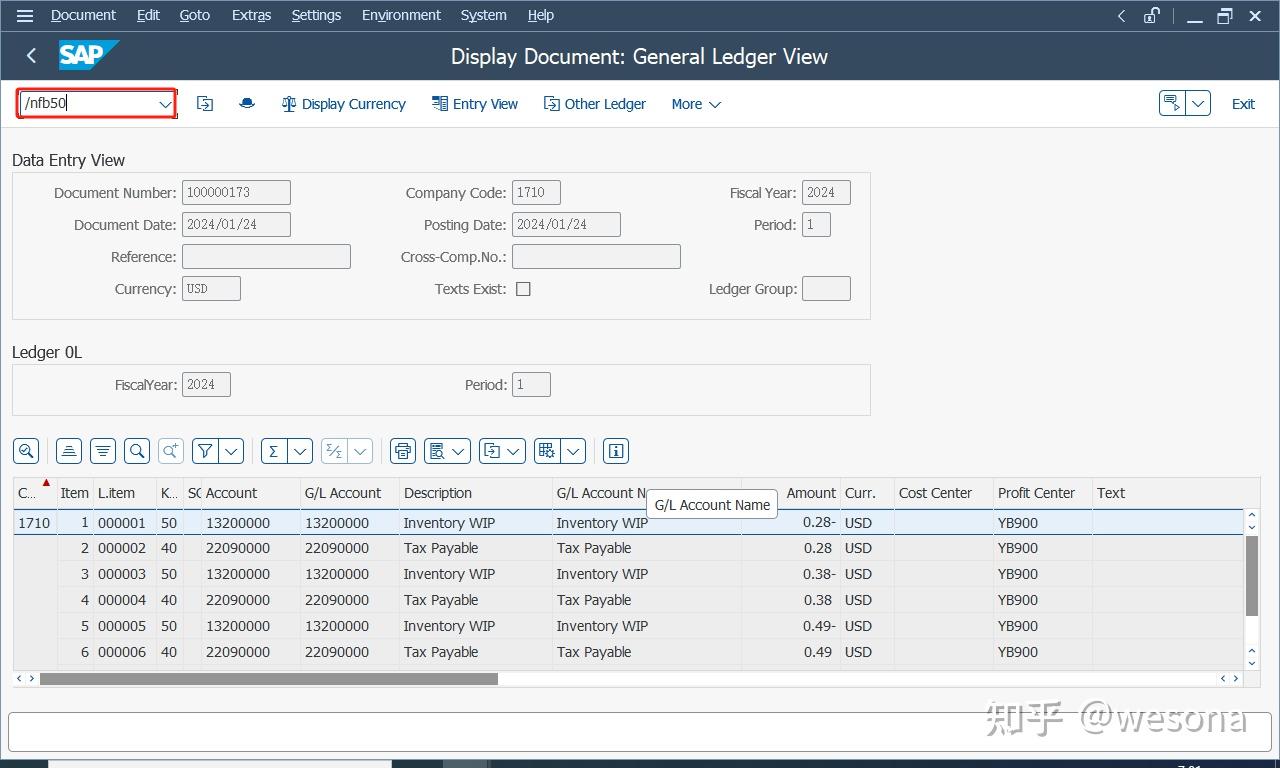Image resolution: width=1280 pixels, height=768 pixels.
Task: Expand the command field history dropdown
Action: click(x=165, y=104)
